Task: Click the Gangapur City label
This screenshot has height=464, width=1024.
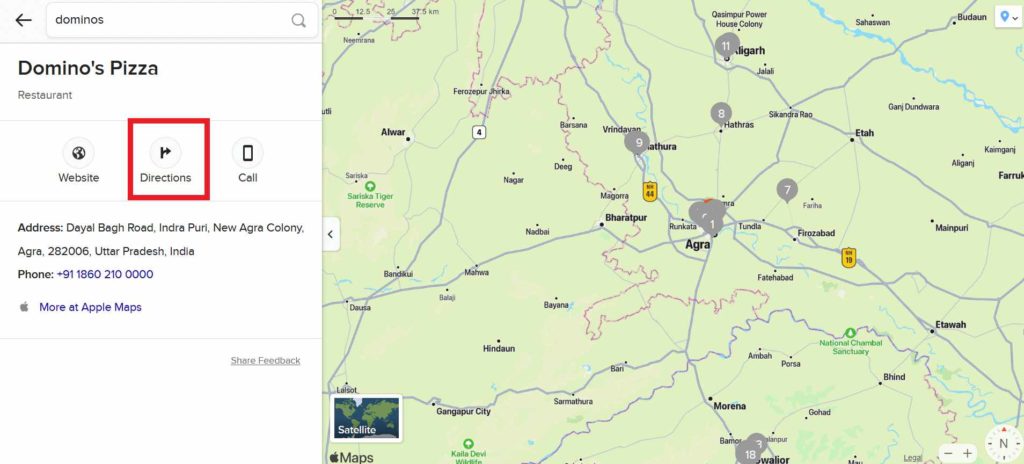Action: (x=464, y=412)
